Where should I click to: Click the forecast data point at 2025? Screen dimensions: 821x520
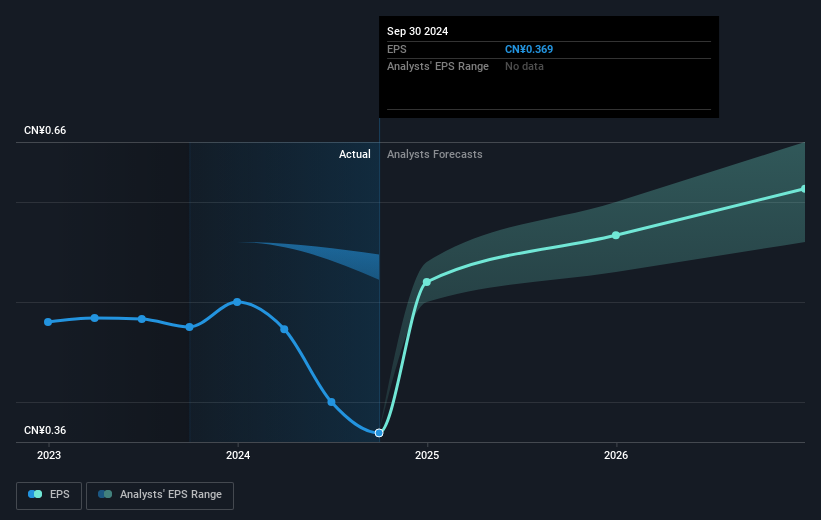[427, 282]
